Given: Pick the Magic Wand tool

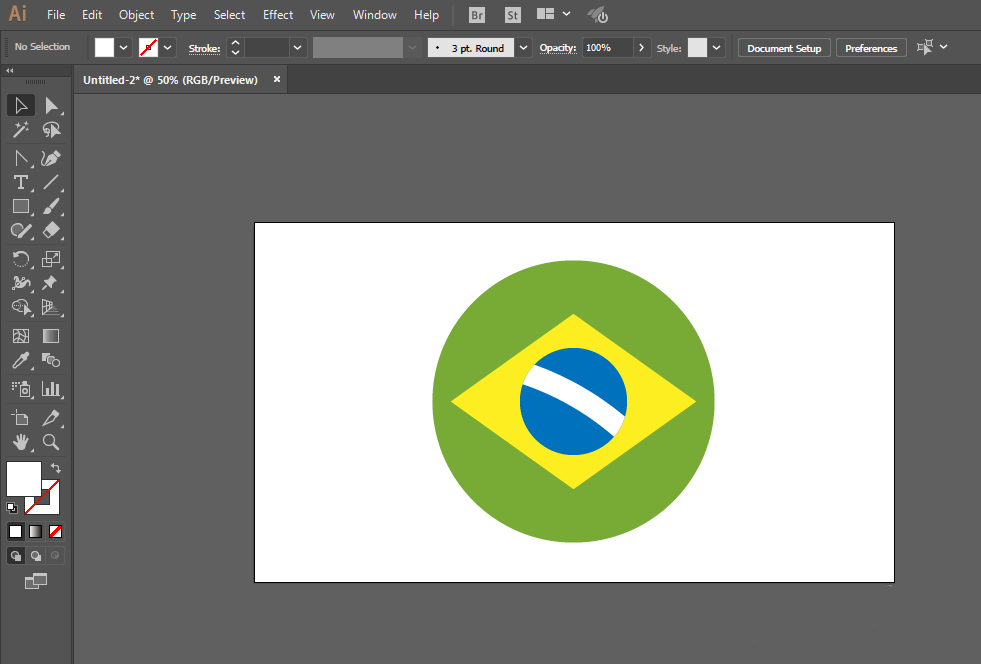Looking at the screenshot, I should (21, 130).
